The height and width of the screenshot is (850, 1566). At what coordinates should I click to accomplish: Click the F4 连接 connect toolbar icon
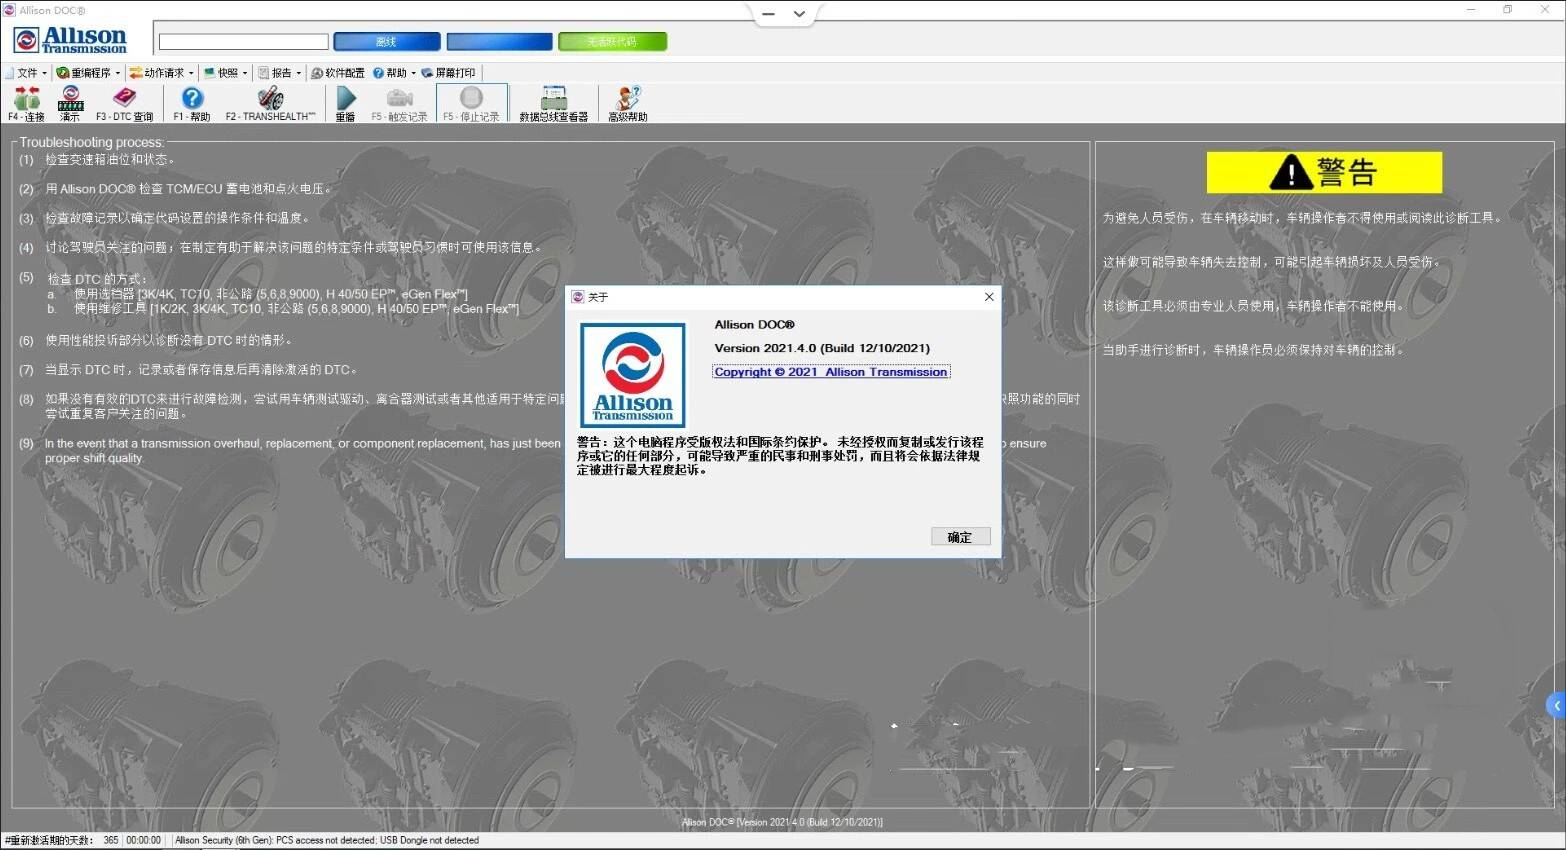point(27,103)
